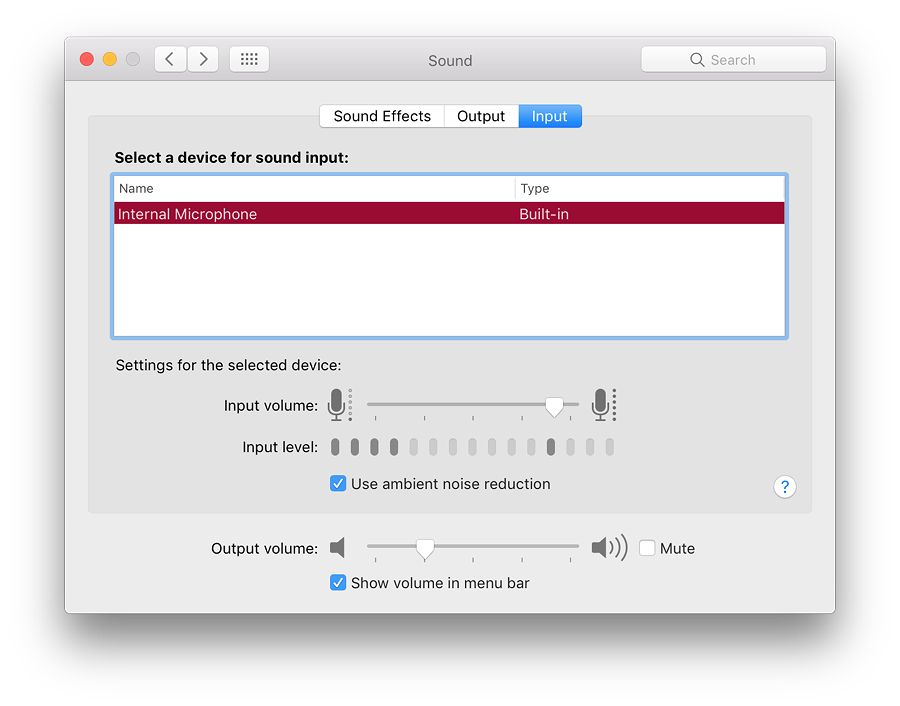Check the Mute checkbox

point(647,548)
